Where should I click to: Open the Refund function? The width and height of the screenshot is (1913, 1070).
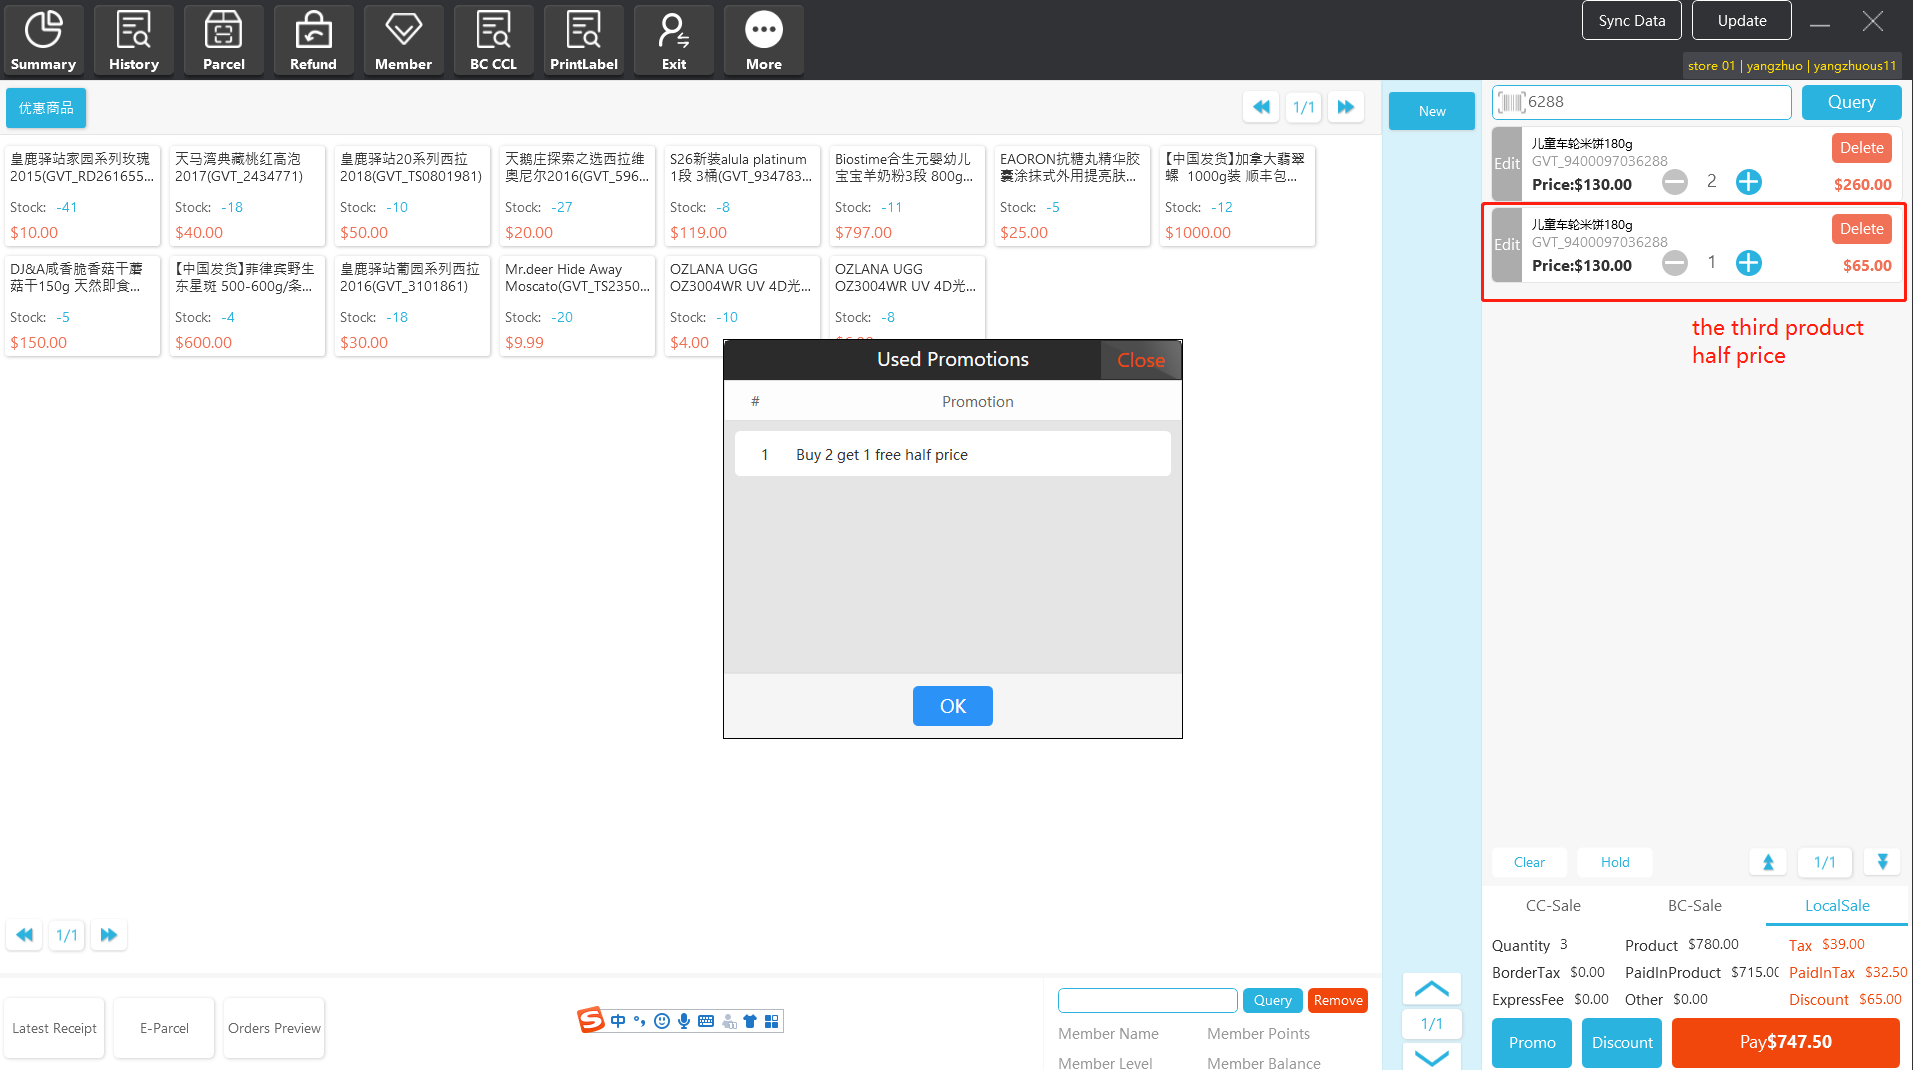313,40
